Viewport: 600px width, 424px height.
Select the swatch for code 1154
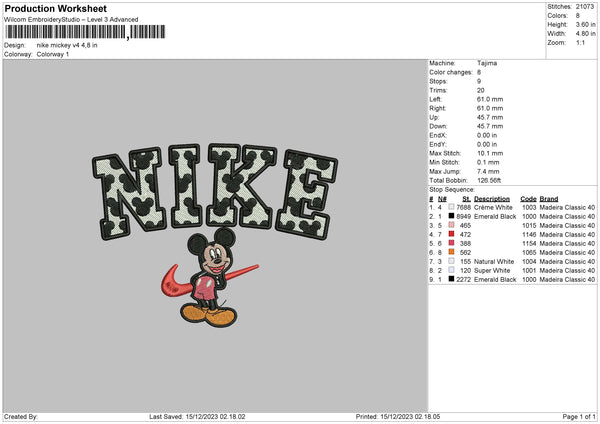click(x=451, y=243)
